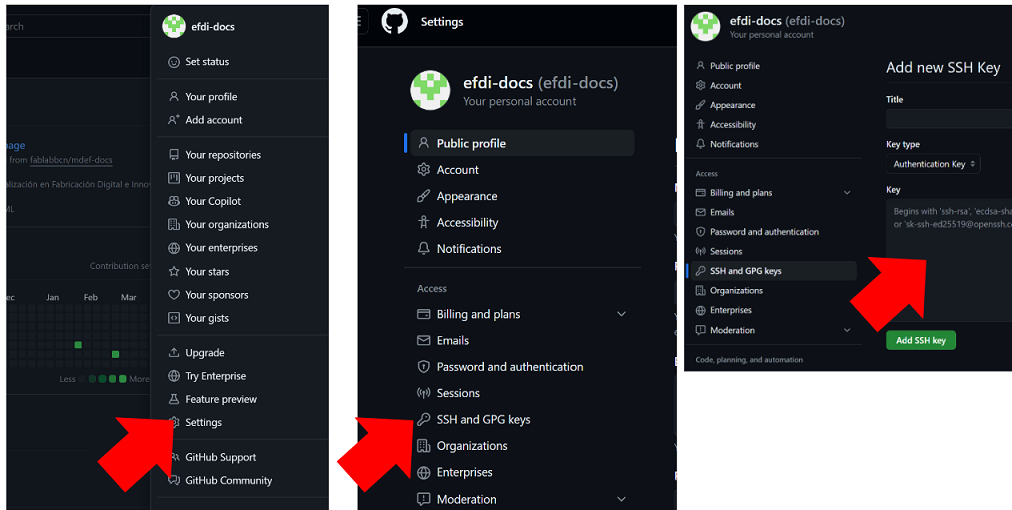Select Public profile beside the Add new SSH Key form

(734, 66)
